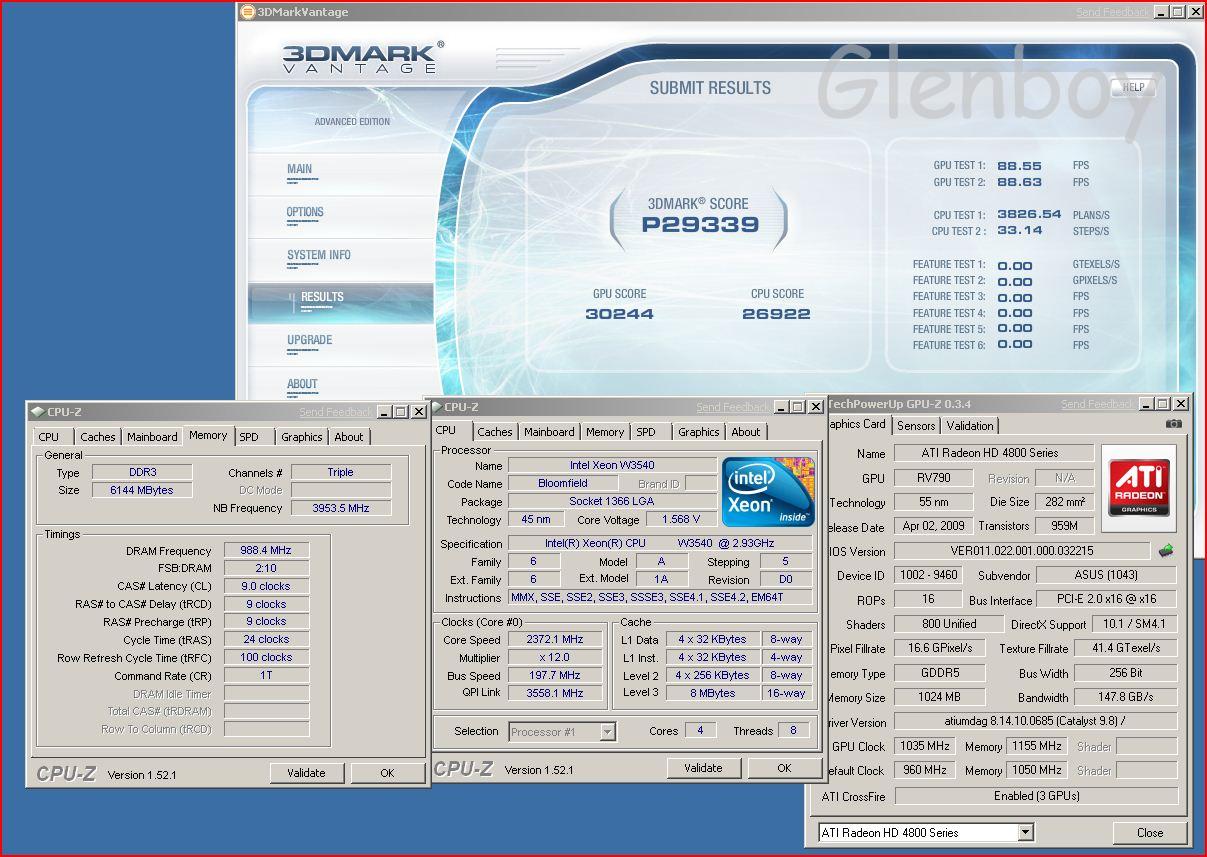
Task: Click the BIOS save chip icon in GPU-Z
Action: pyautogui.click(x=1165, y=550)
